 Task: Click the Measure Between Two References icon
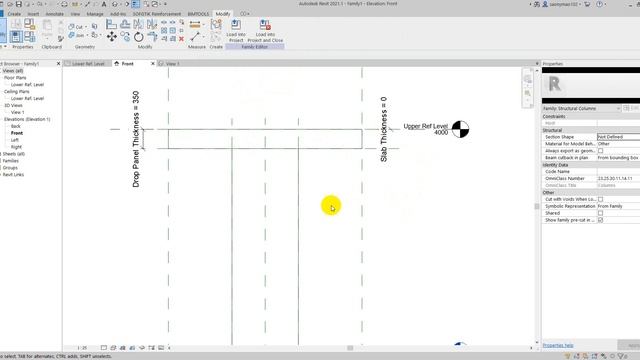click(x=195, y=37)
